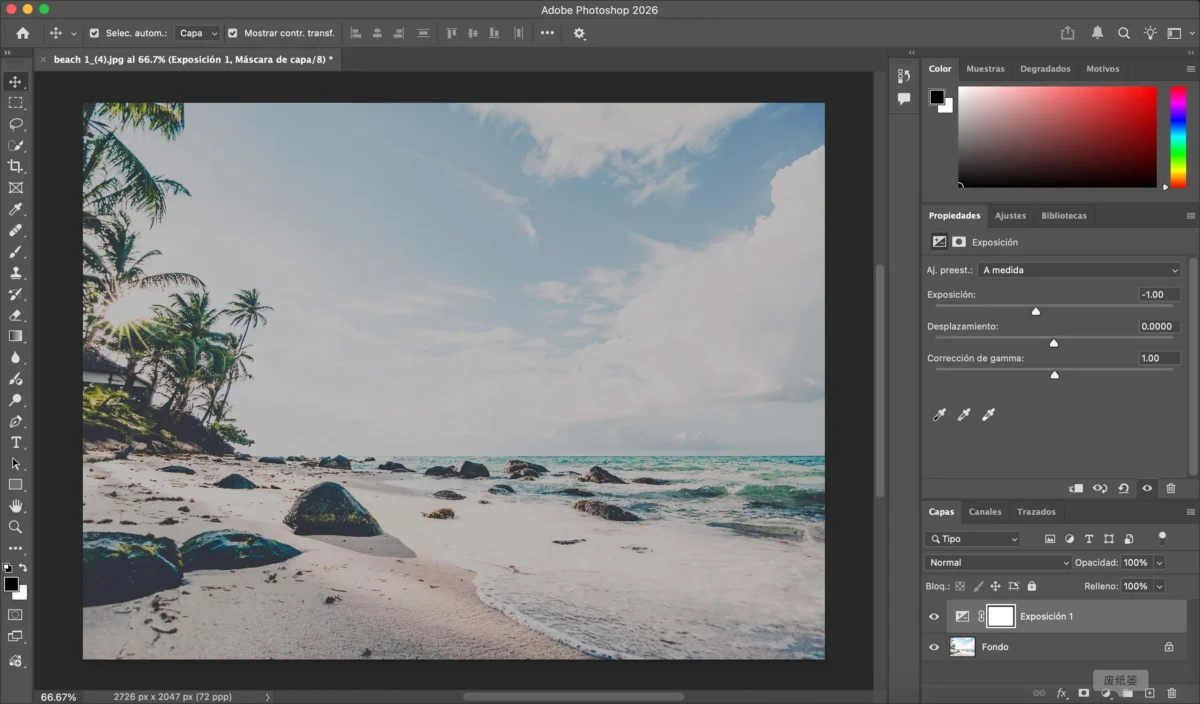Click the Exposición slider handle

tap(1036, 311)
